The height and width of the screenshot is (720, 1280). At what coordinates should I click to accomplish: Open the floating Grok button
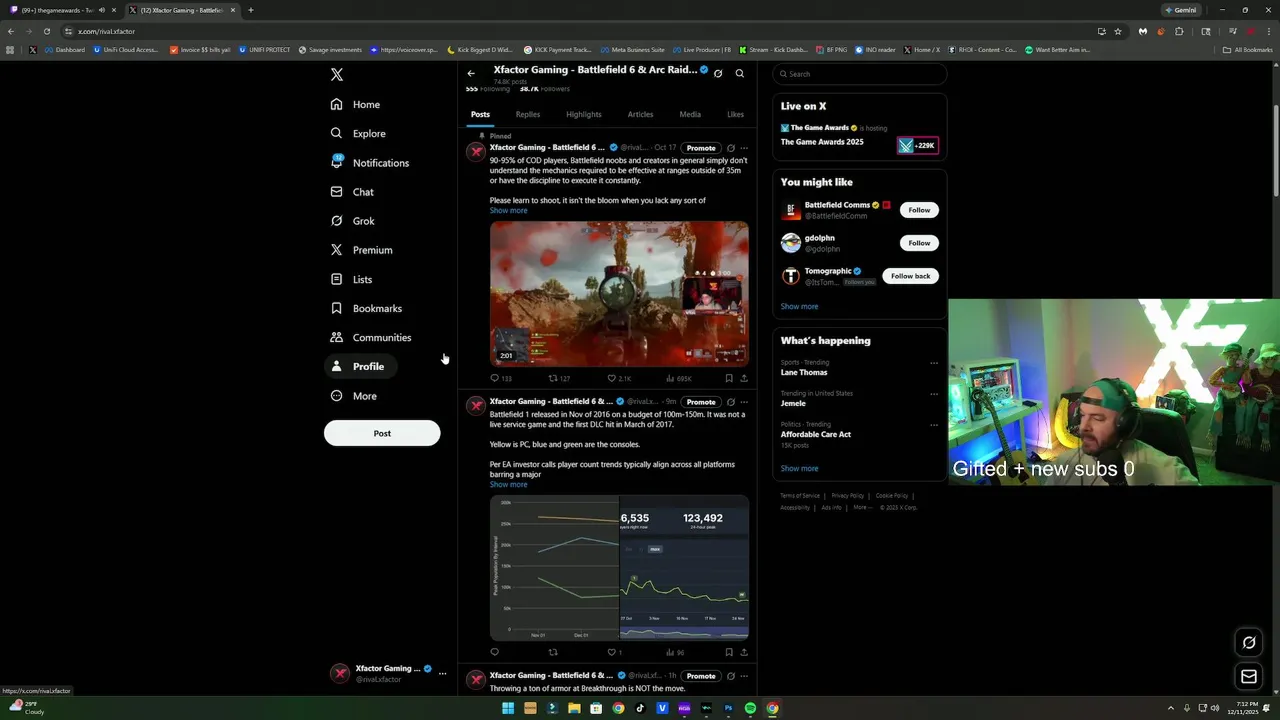click(x=1249, y=642)
